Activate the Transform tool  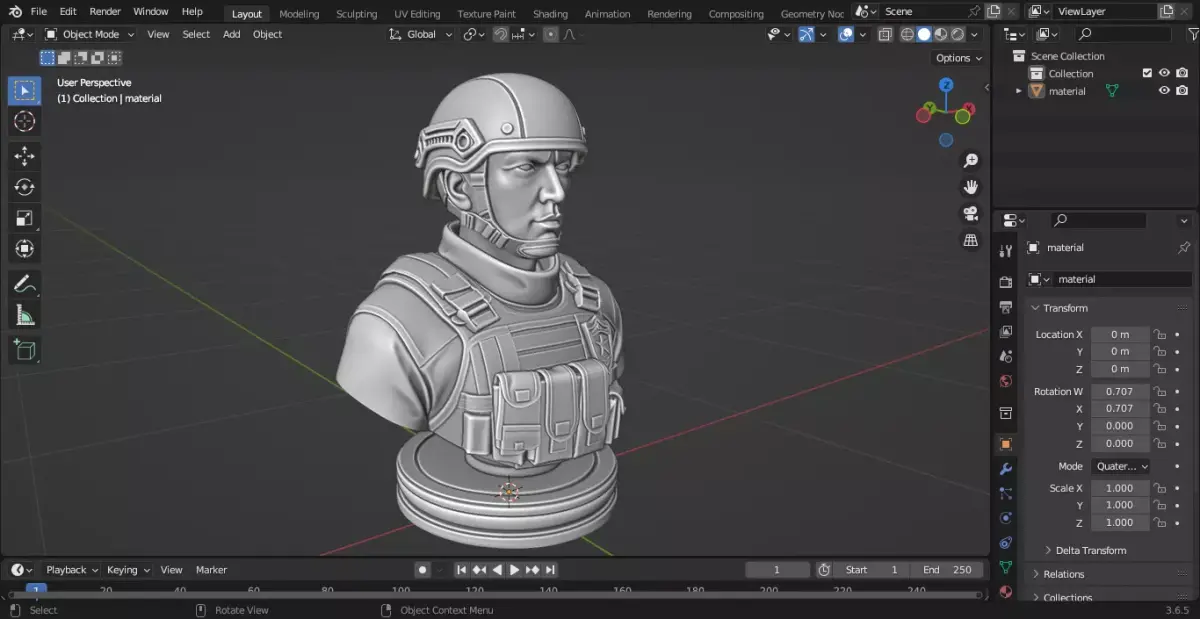point(25,249)
